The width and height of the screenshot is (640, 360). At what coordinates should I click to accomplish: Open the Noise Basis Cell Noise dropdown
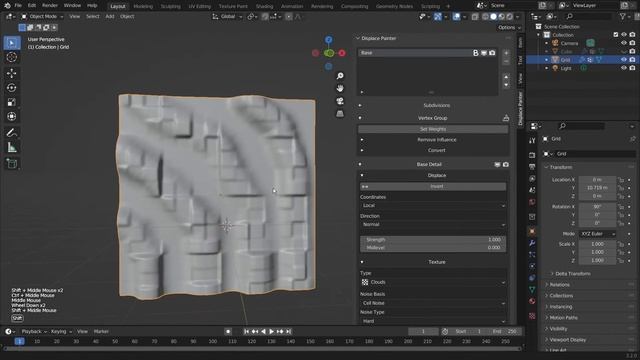433,303
